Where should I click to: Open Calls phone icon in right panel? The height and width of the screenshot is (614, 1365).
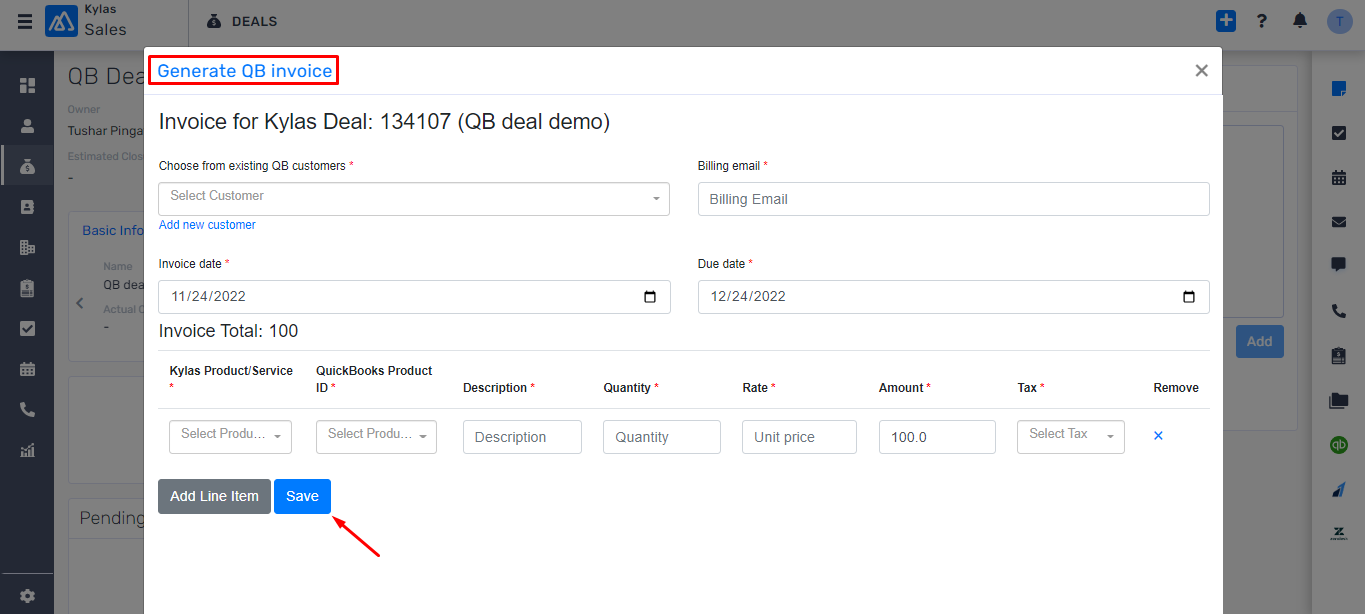click(x=1339, y=311)
